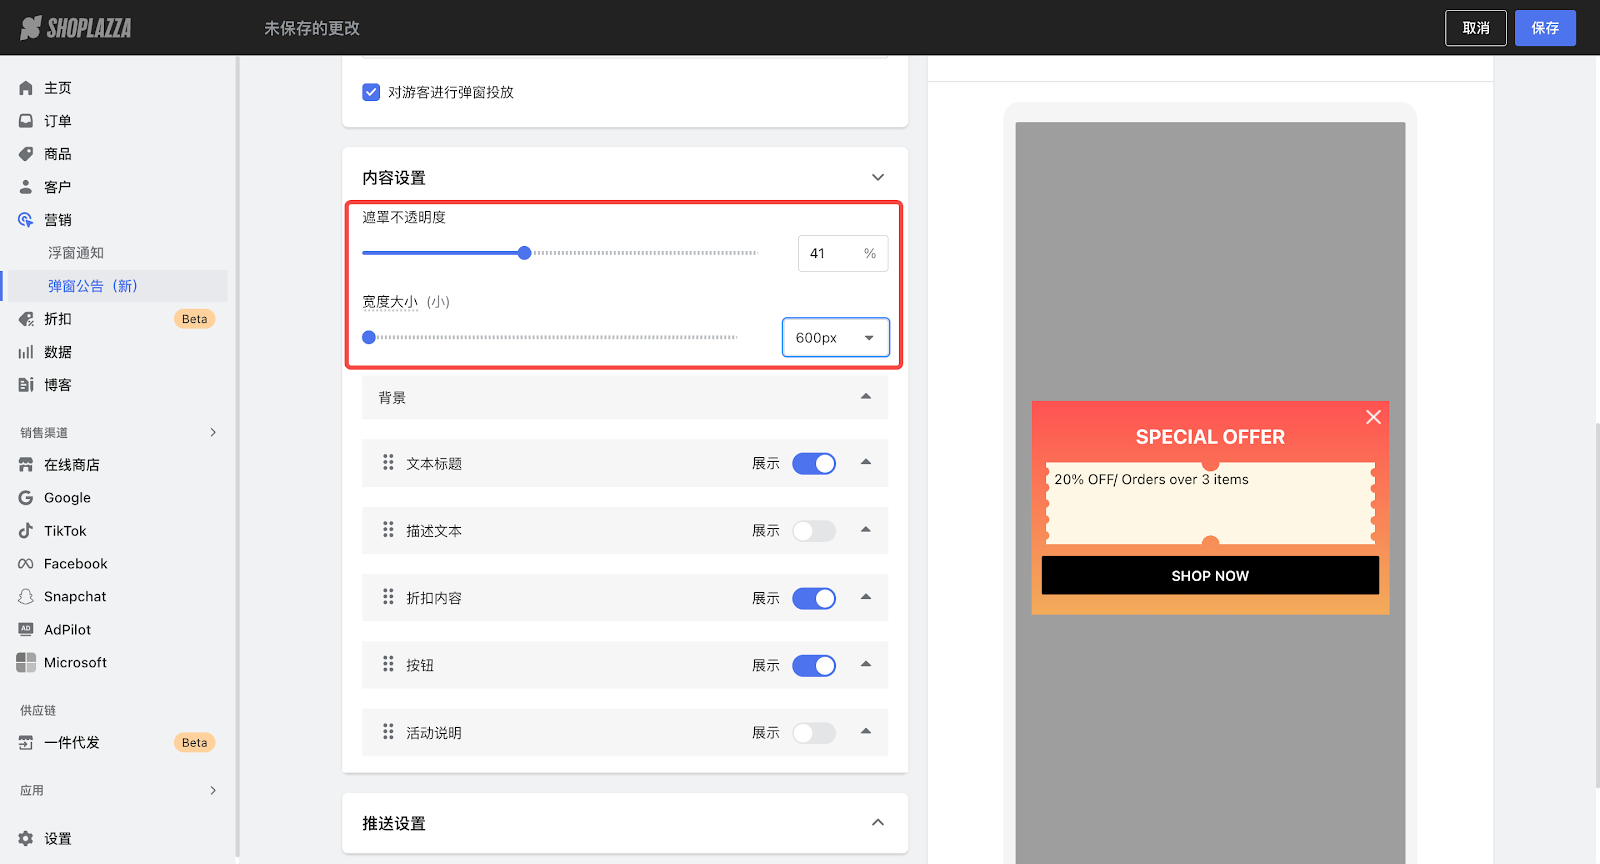The width and height of the screenshot is (1600, 864).
Task: Expand the 描述文本 row arrow
Action: (866, 529)
